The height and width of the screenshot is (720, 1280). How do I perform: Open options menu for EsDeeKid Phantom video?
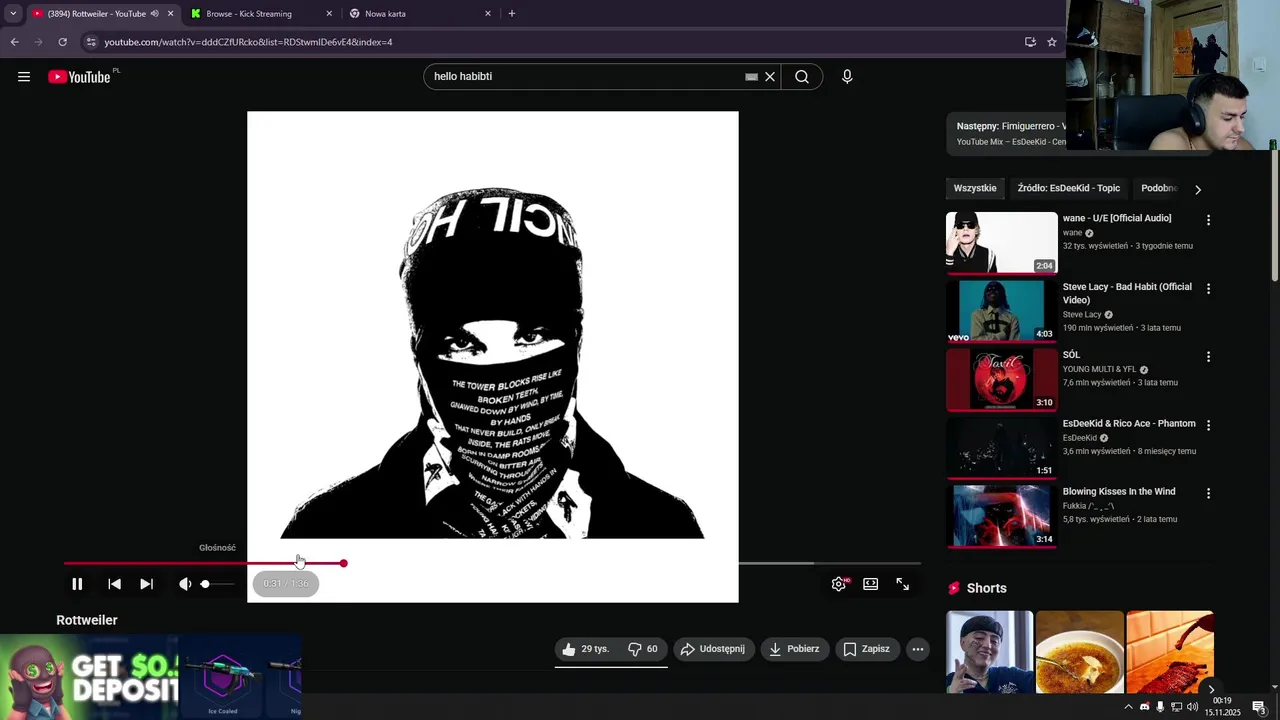click(1208, 425)
